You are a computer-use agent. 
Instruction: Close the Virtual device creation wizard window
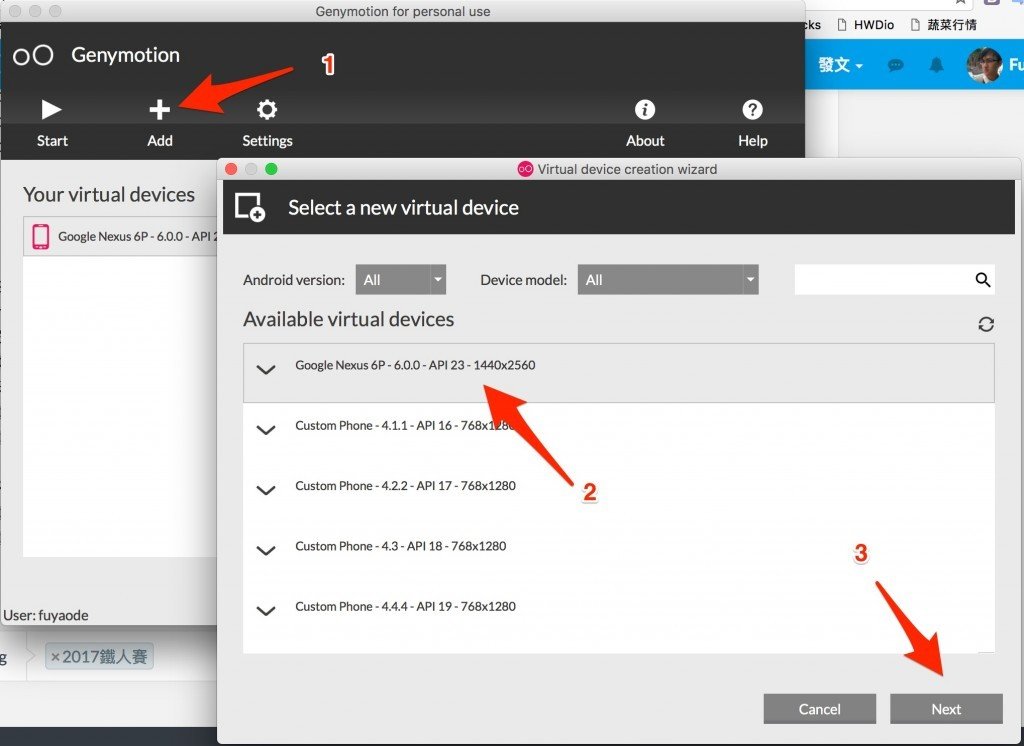click(x=231, y=169)
